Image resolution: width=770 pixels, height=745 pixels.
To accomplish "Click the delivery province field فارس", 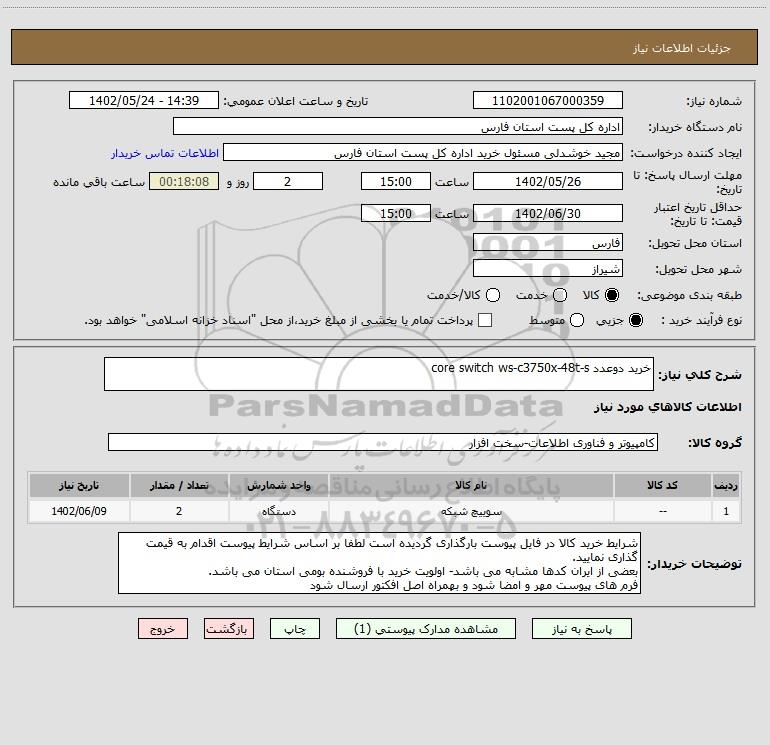I will pos(548,242).
